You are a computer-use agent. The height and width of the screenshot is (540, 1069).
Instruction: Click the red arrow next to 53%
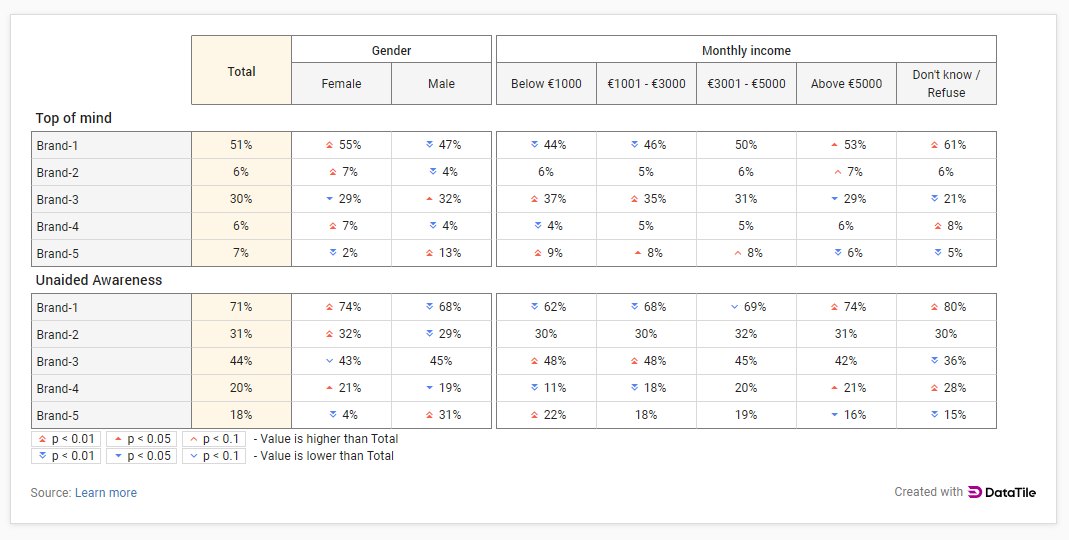pos(834,145)
